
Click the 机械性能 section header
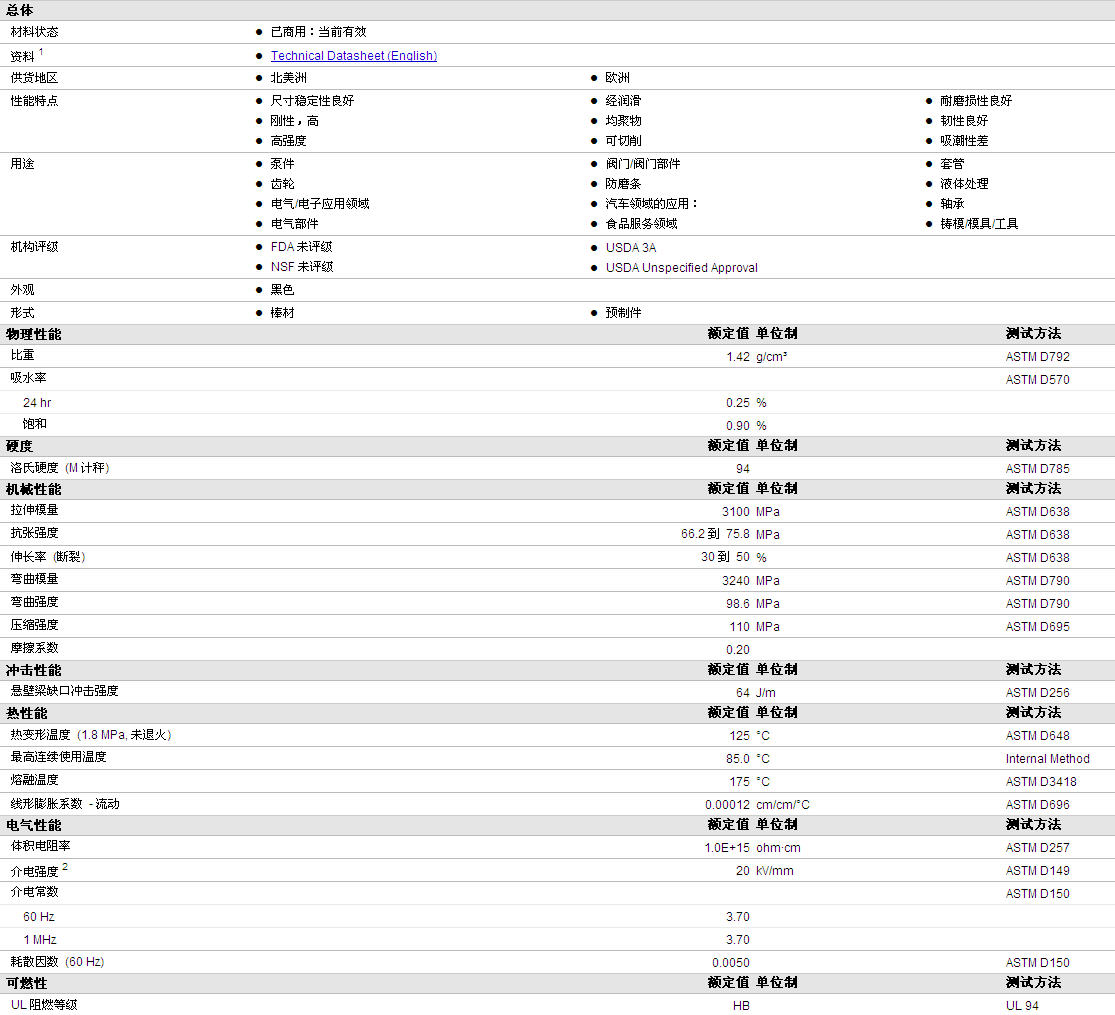tap(33, 489)
